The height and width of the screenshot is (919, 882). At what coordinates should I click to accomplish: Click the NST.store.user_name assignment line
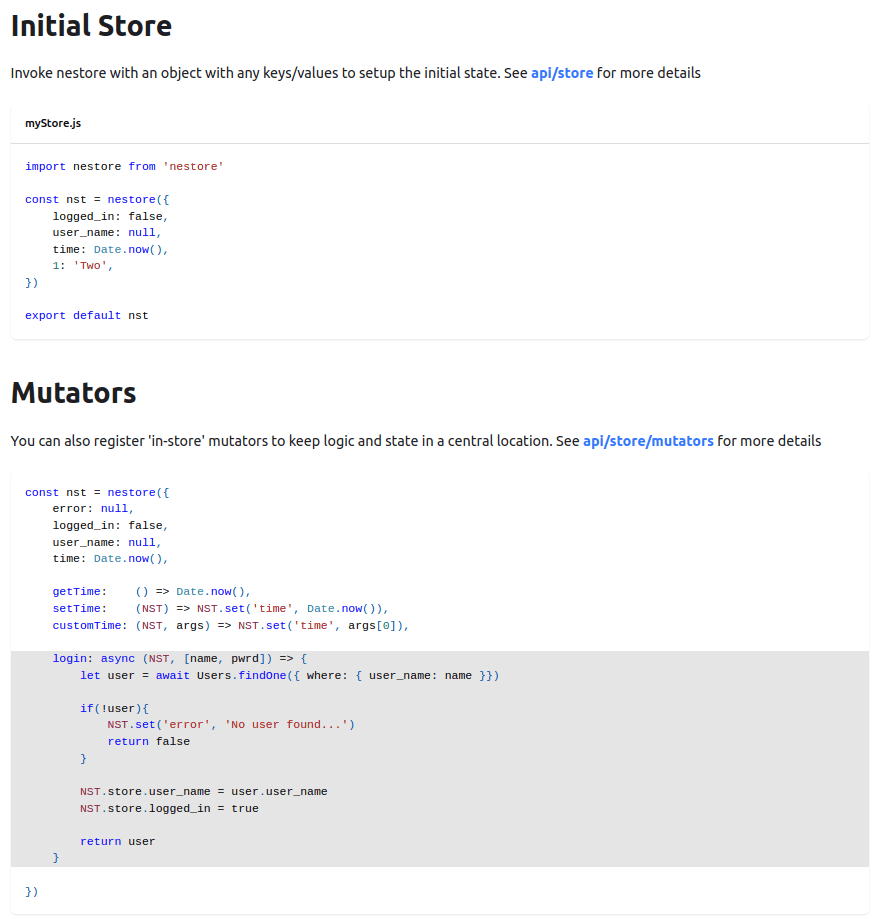coord(203,791)
